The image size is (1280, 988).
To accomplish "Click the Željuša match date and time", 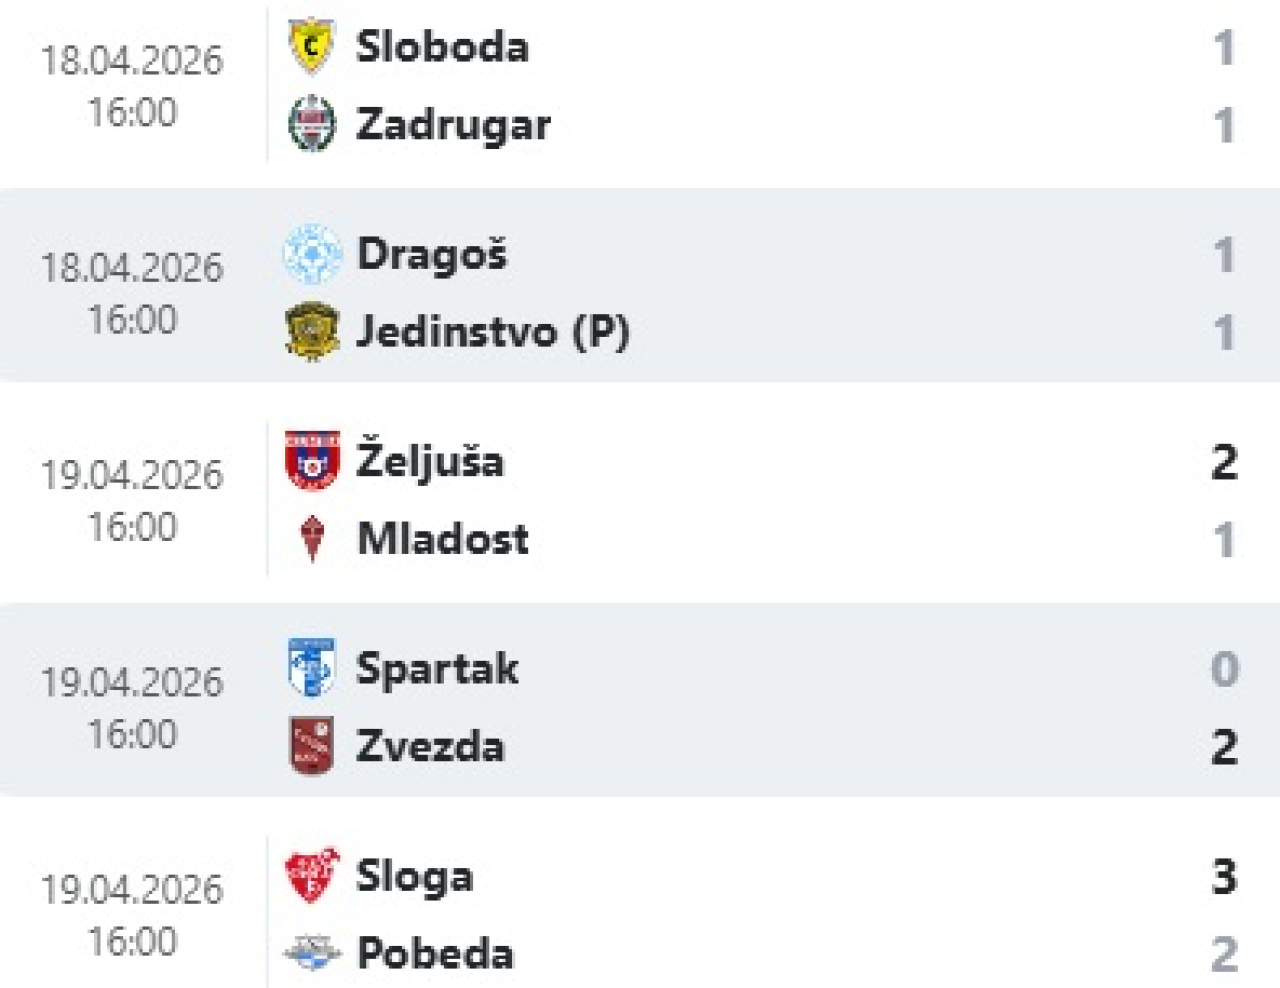I will 132,500.
